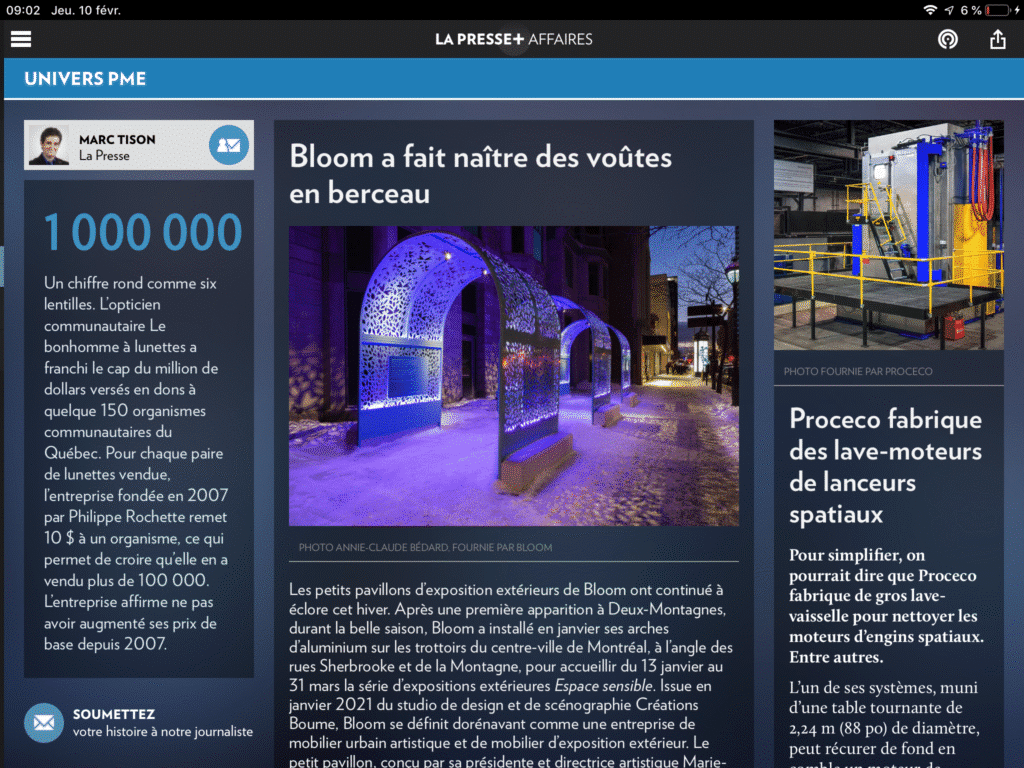Tap the Wi-Fi icon in status bar
Screen dimensions: 1024x768
pos(930,10)
